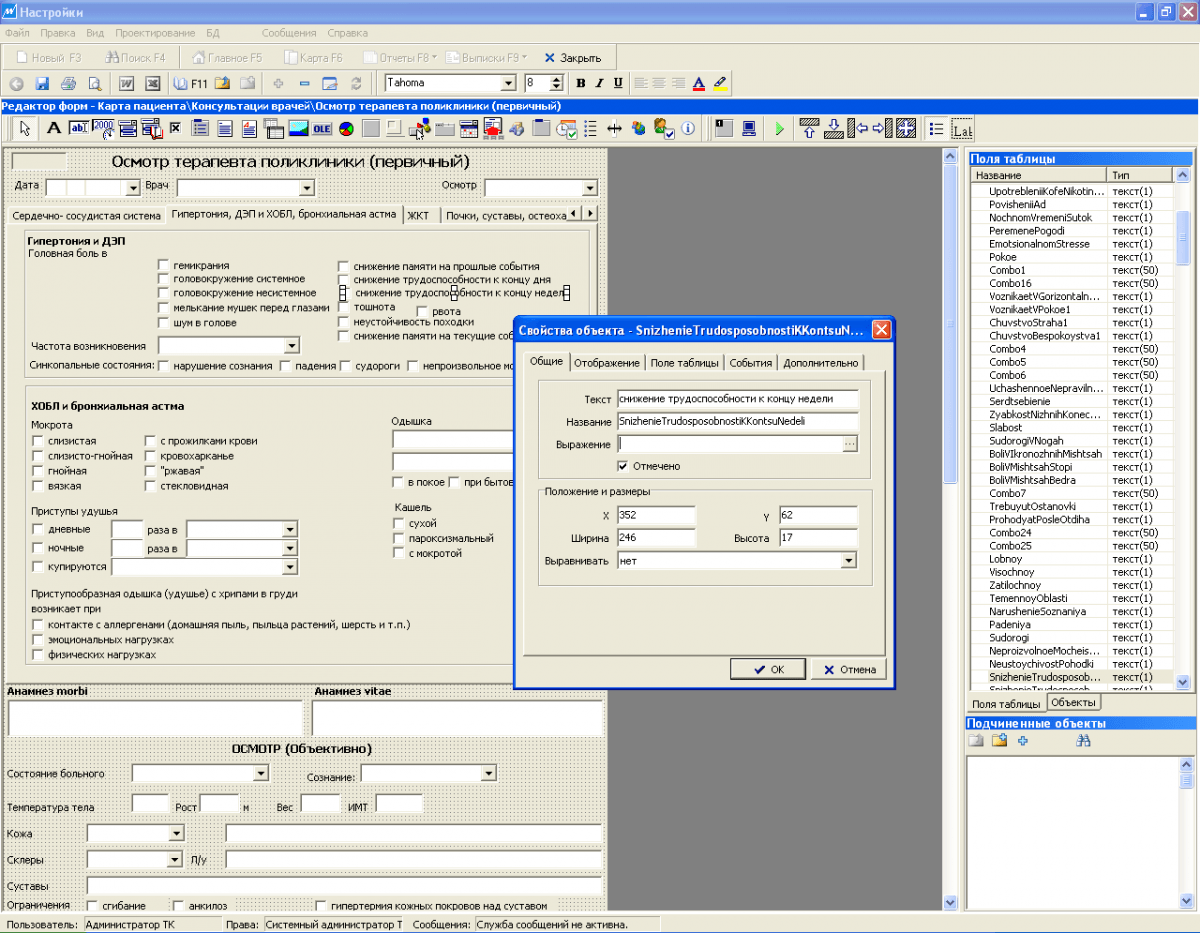Click the binoculars search icon in subordinate objects
This screenshot has height=933, width=1200.
(x=1083, y=741)
